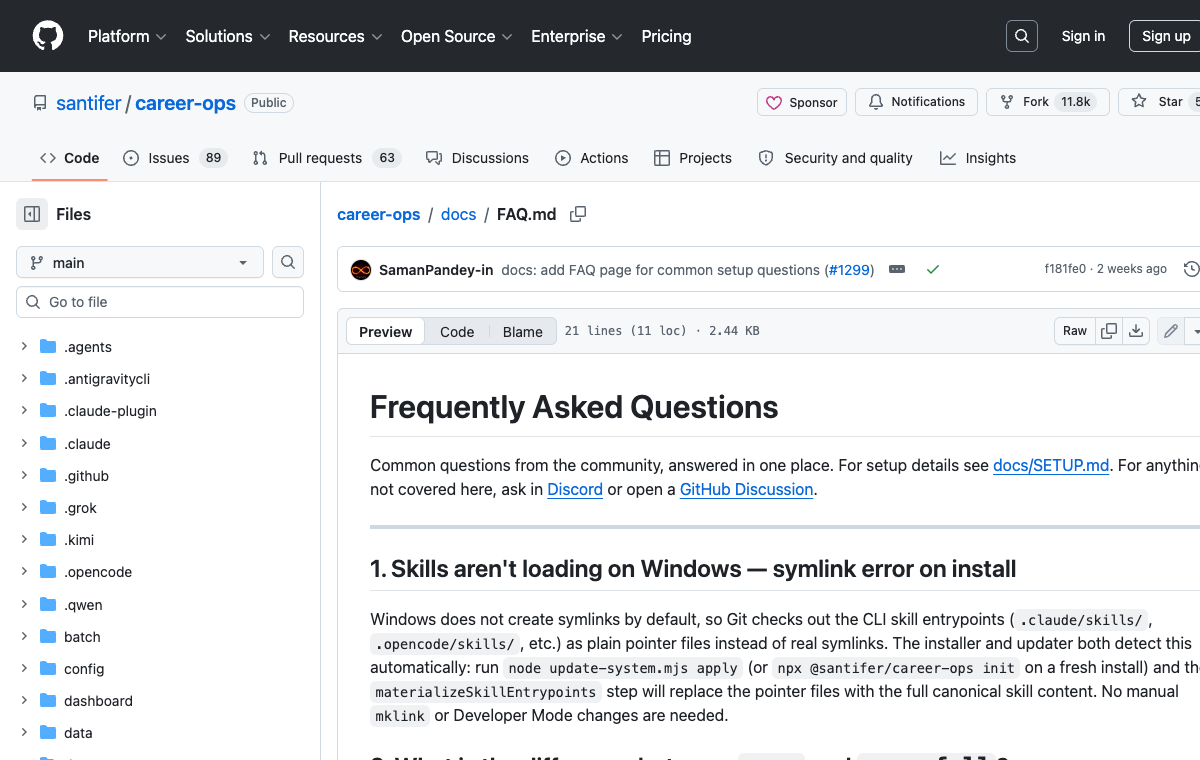The image size is (1200, 760).
Task: Open the career-ops repository title link
Action: click(x=186, y=103)
